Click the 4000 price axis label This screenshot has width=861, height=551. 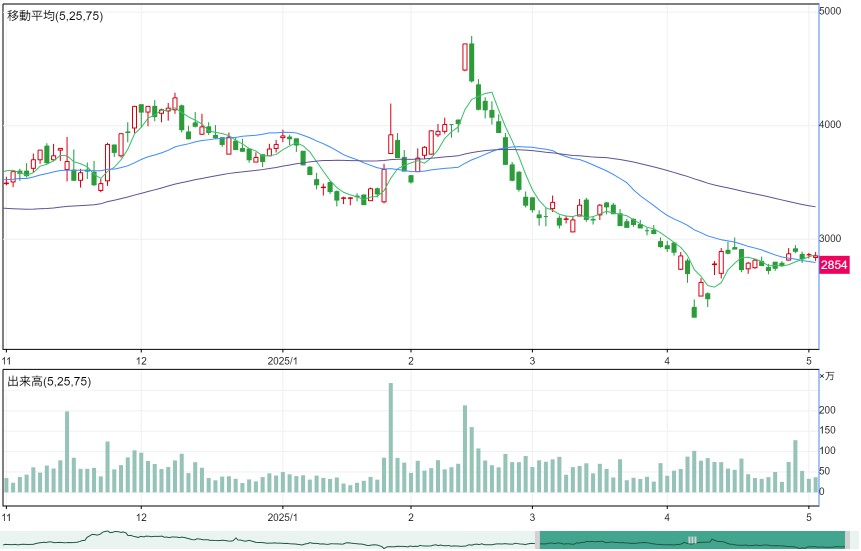830,125
